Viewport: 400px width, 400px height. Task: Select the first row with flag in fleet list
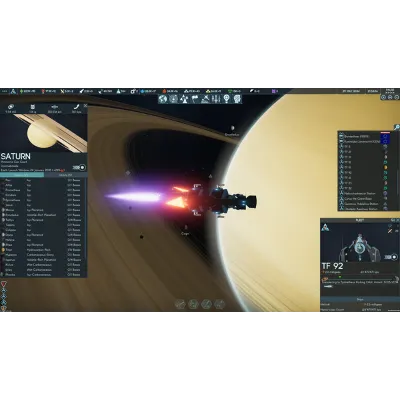pos(363,136)
